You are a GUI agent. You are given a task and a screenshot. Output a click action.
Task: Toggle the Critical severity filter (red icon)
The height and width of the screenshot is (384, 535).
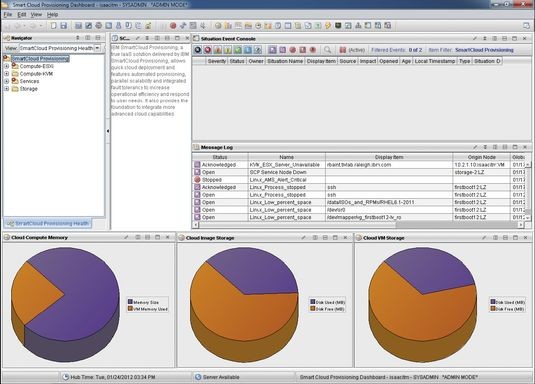coord(207,50)
